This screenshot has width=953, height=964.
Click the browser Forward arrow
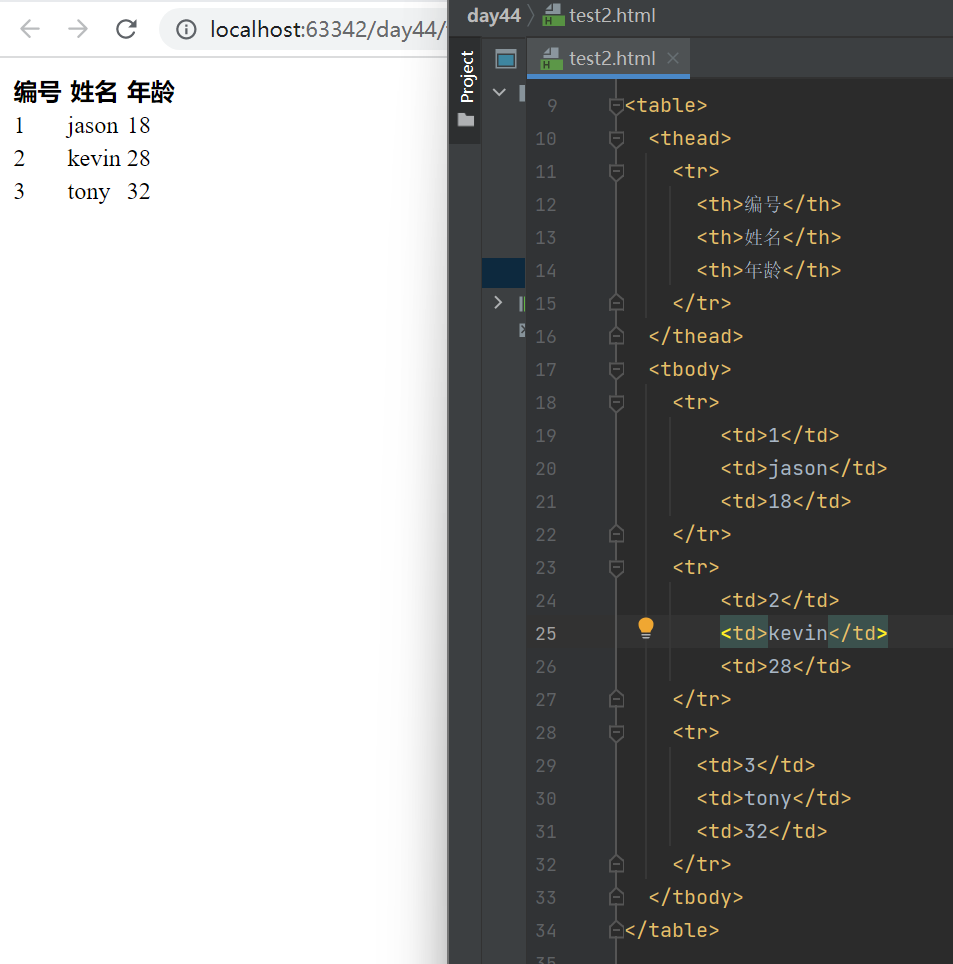(78, 29)
